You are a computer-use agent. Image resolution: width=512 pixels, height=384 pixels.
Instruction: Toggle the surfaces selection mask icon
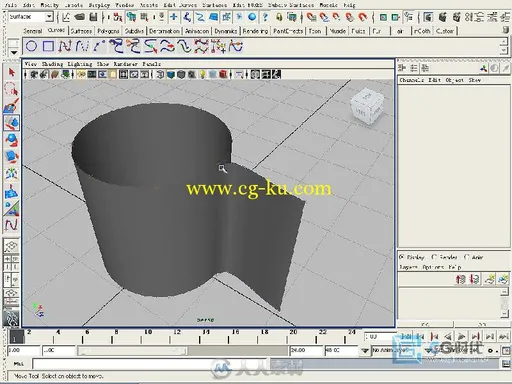213,17
